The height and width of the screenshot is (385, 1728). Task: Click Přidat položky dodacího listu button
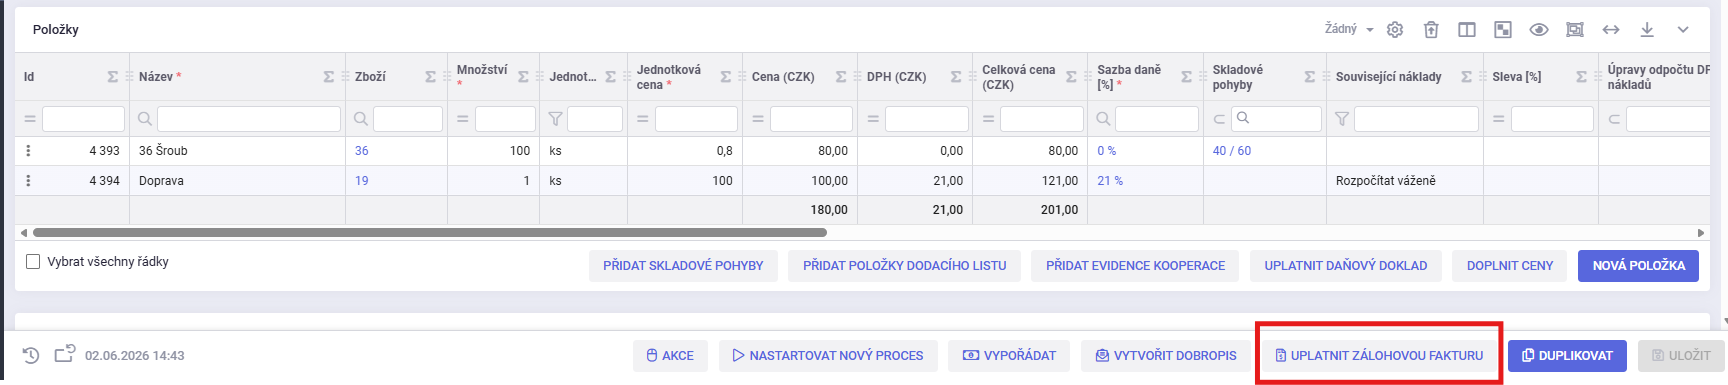905,266
